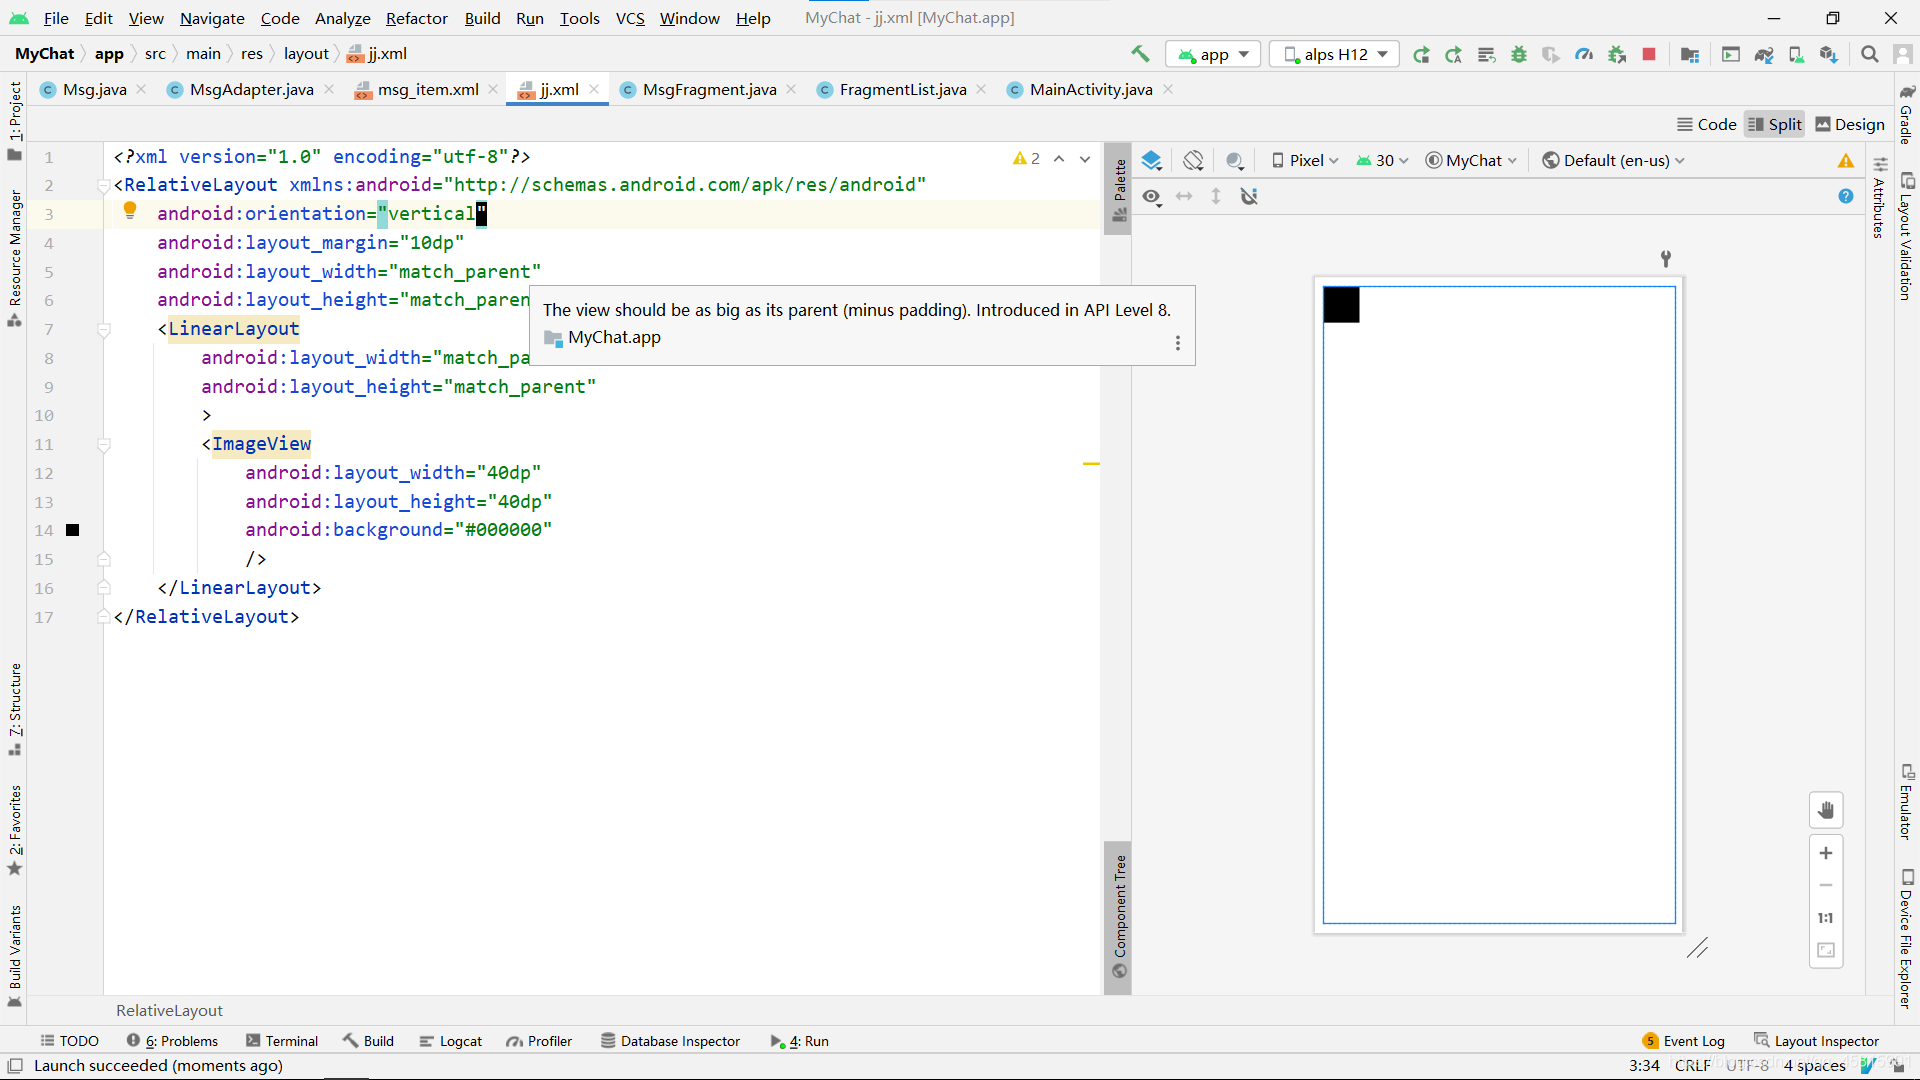Image resolution: width=1920 pixels, height=1080 pixels.
Task: Switch editor to Code view mode
Action: coord(1707,124)
